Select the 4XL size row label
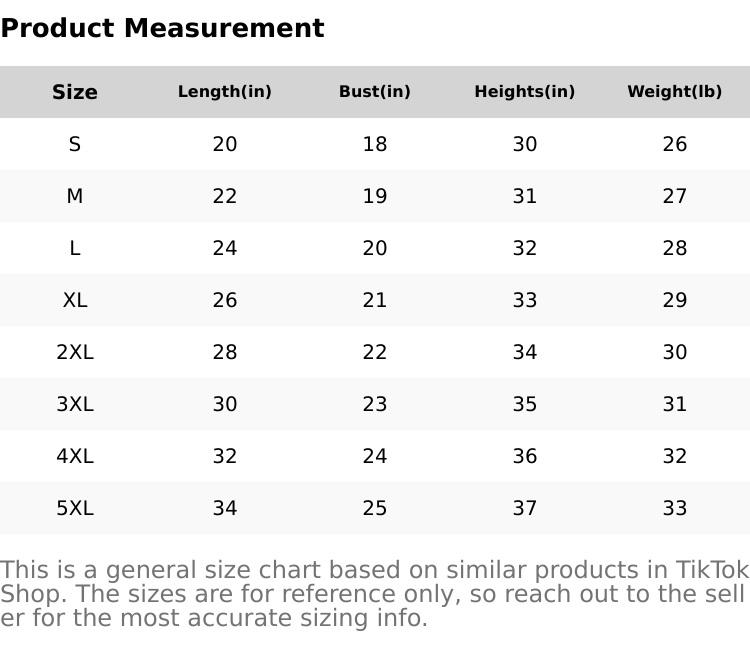The image size is (750, 654). coord(75,456)
